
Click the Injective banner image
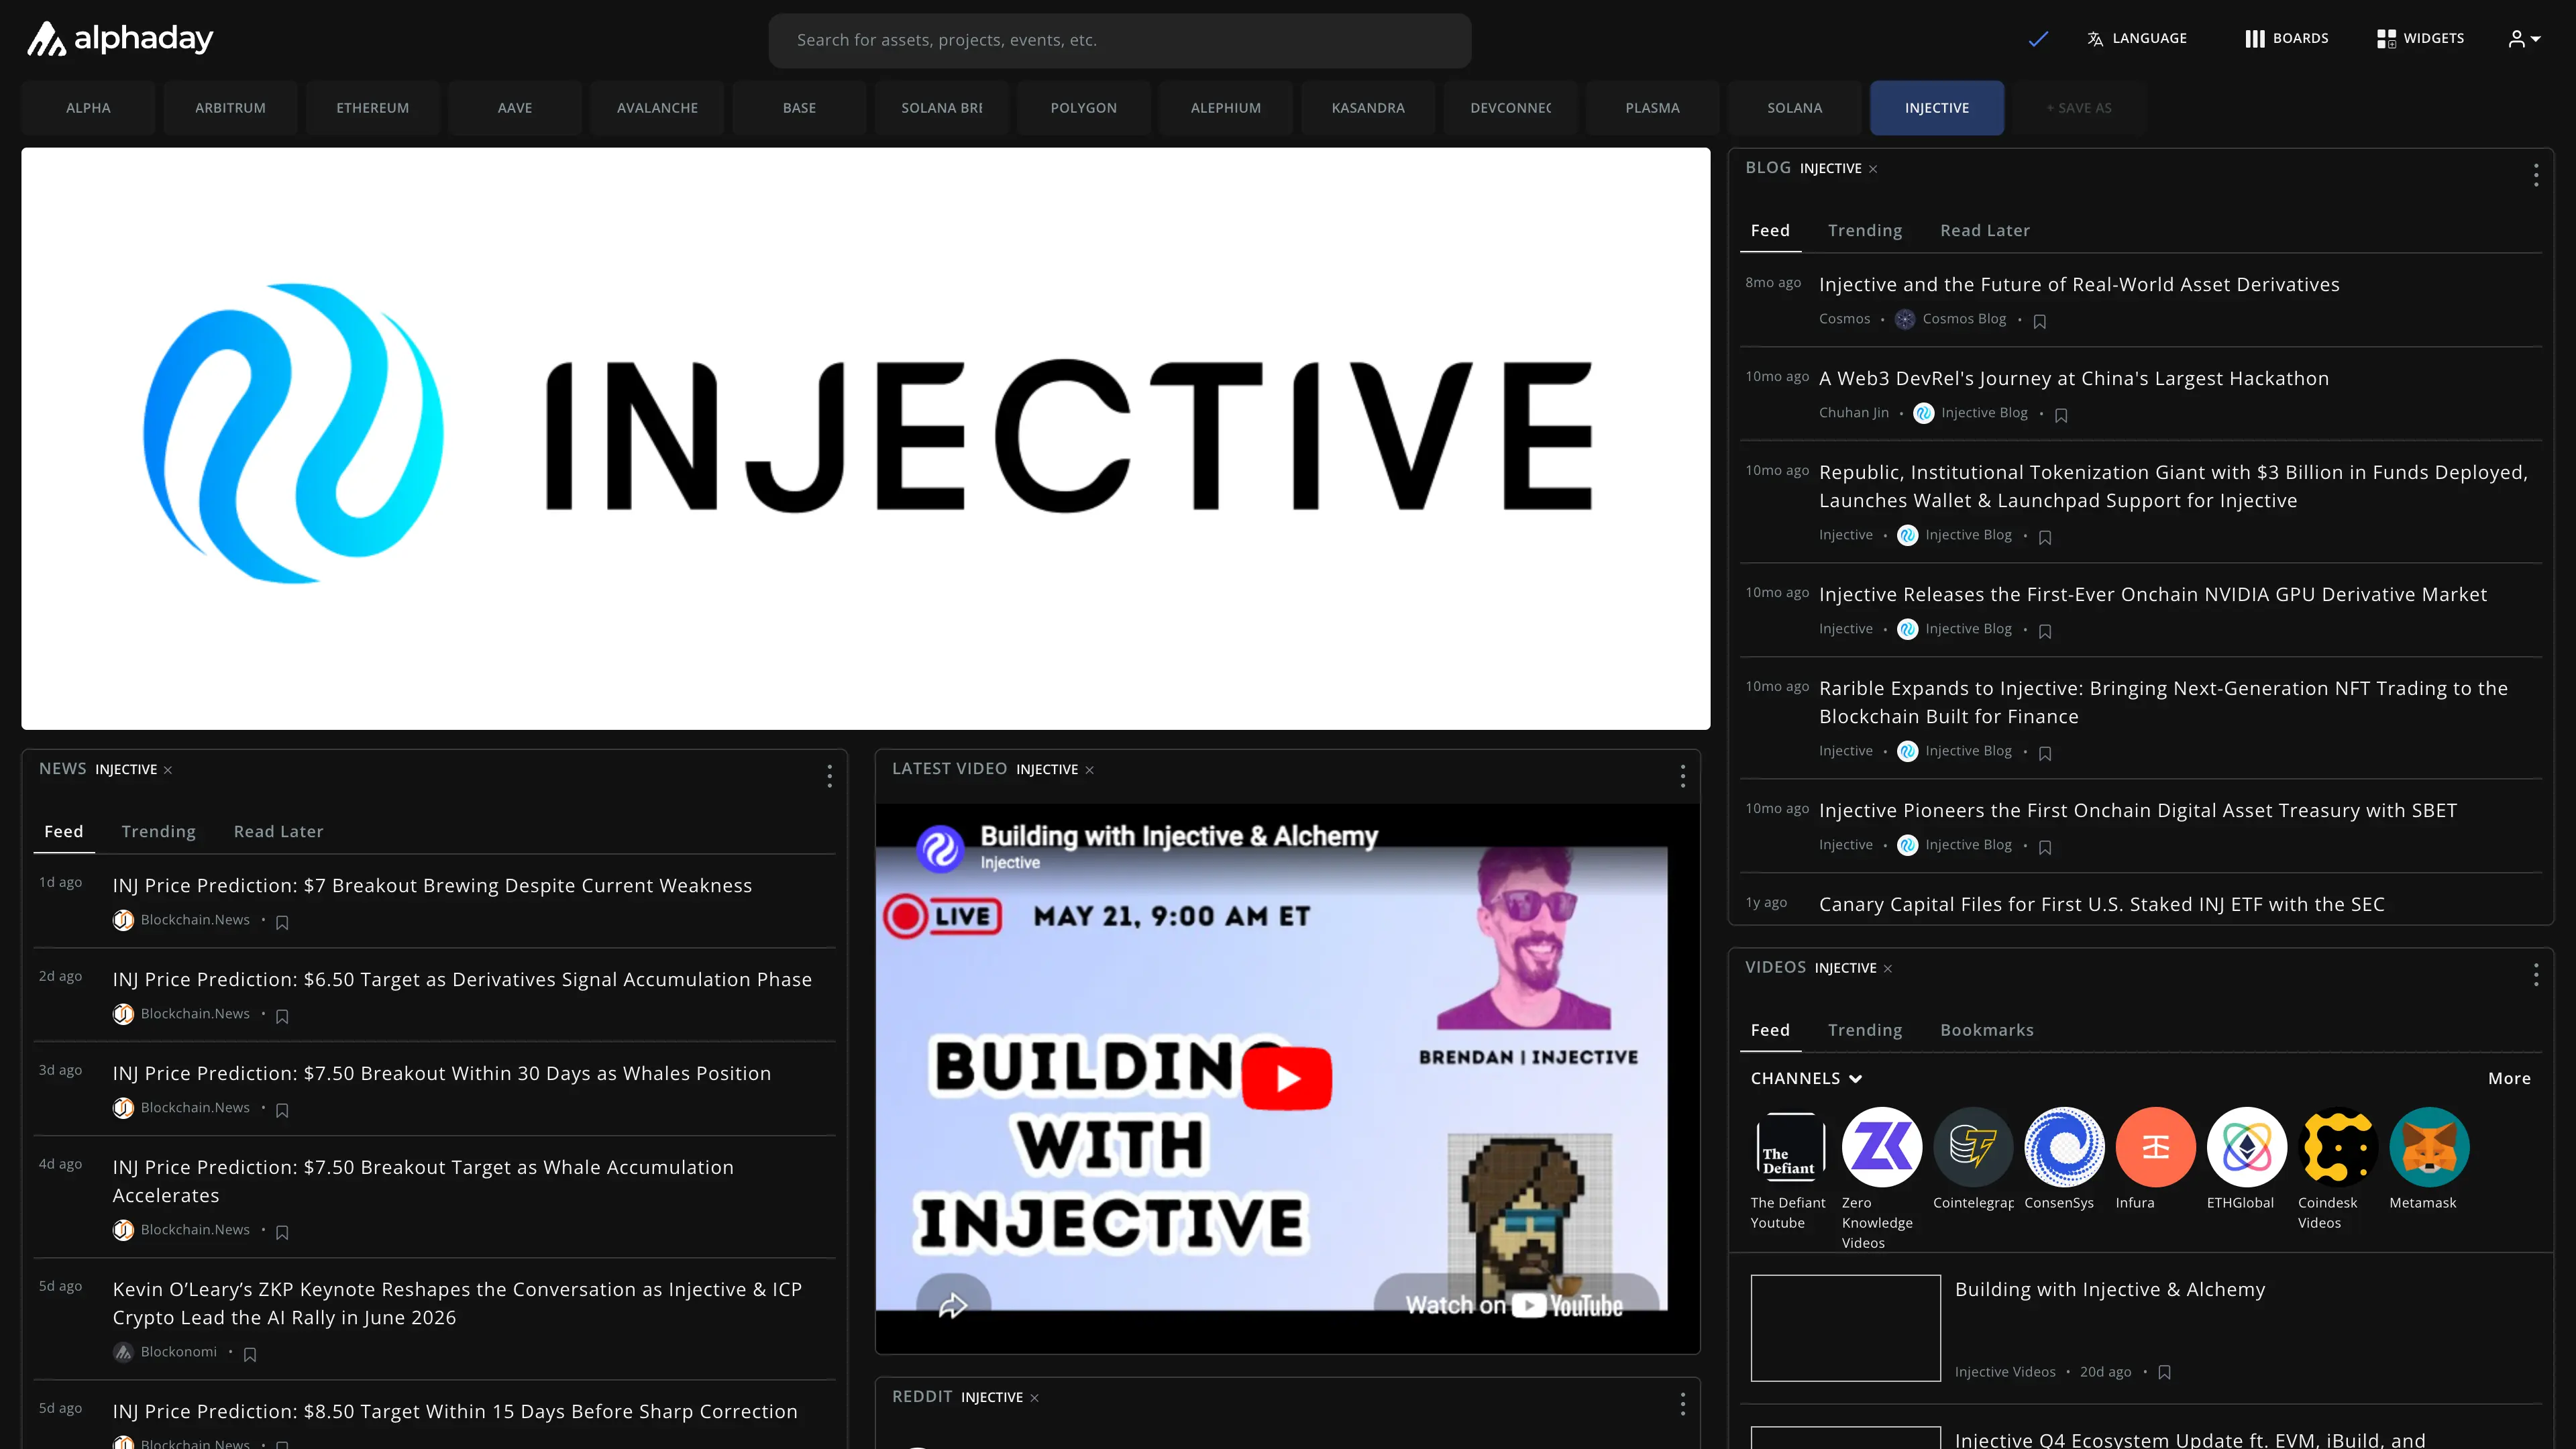(x=865, y=439)
